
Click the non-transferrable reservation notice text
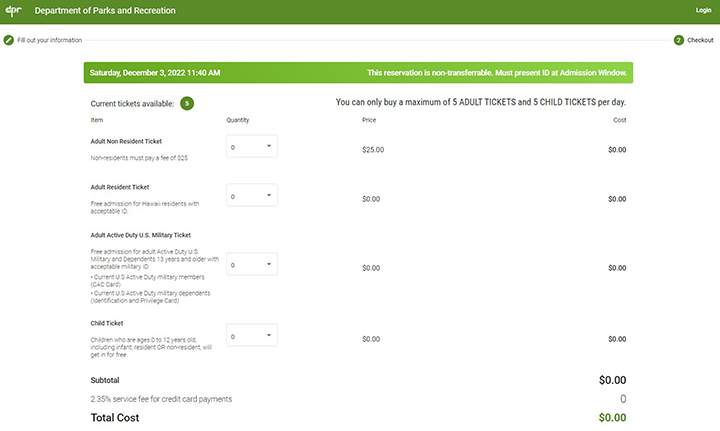pos(497,73)
